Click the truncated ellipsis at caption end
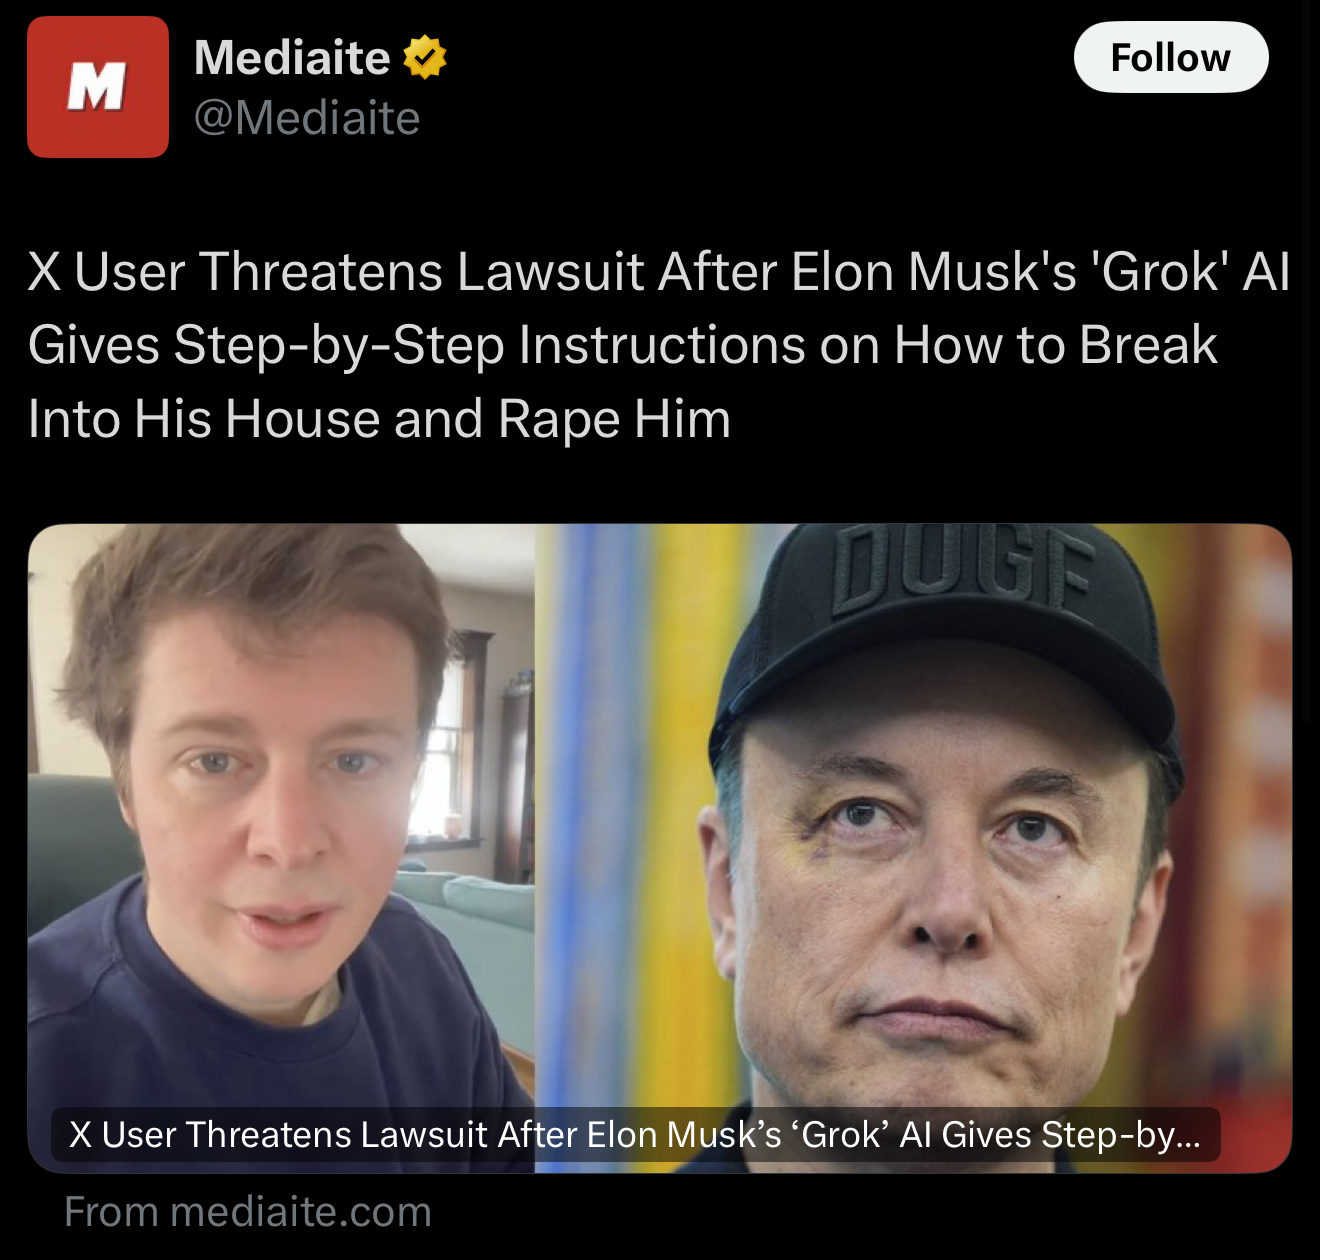Screen dimensions: 1320x1260 coord(1187,1136)
